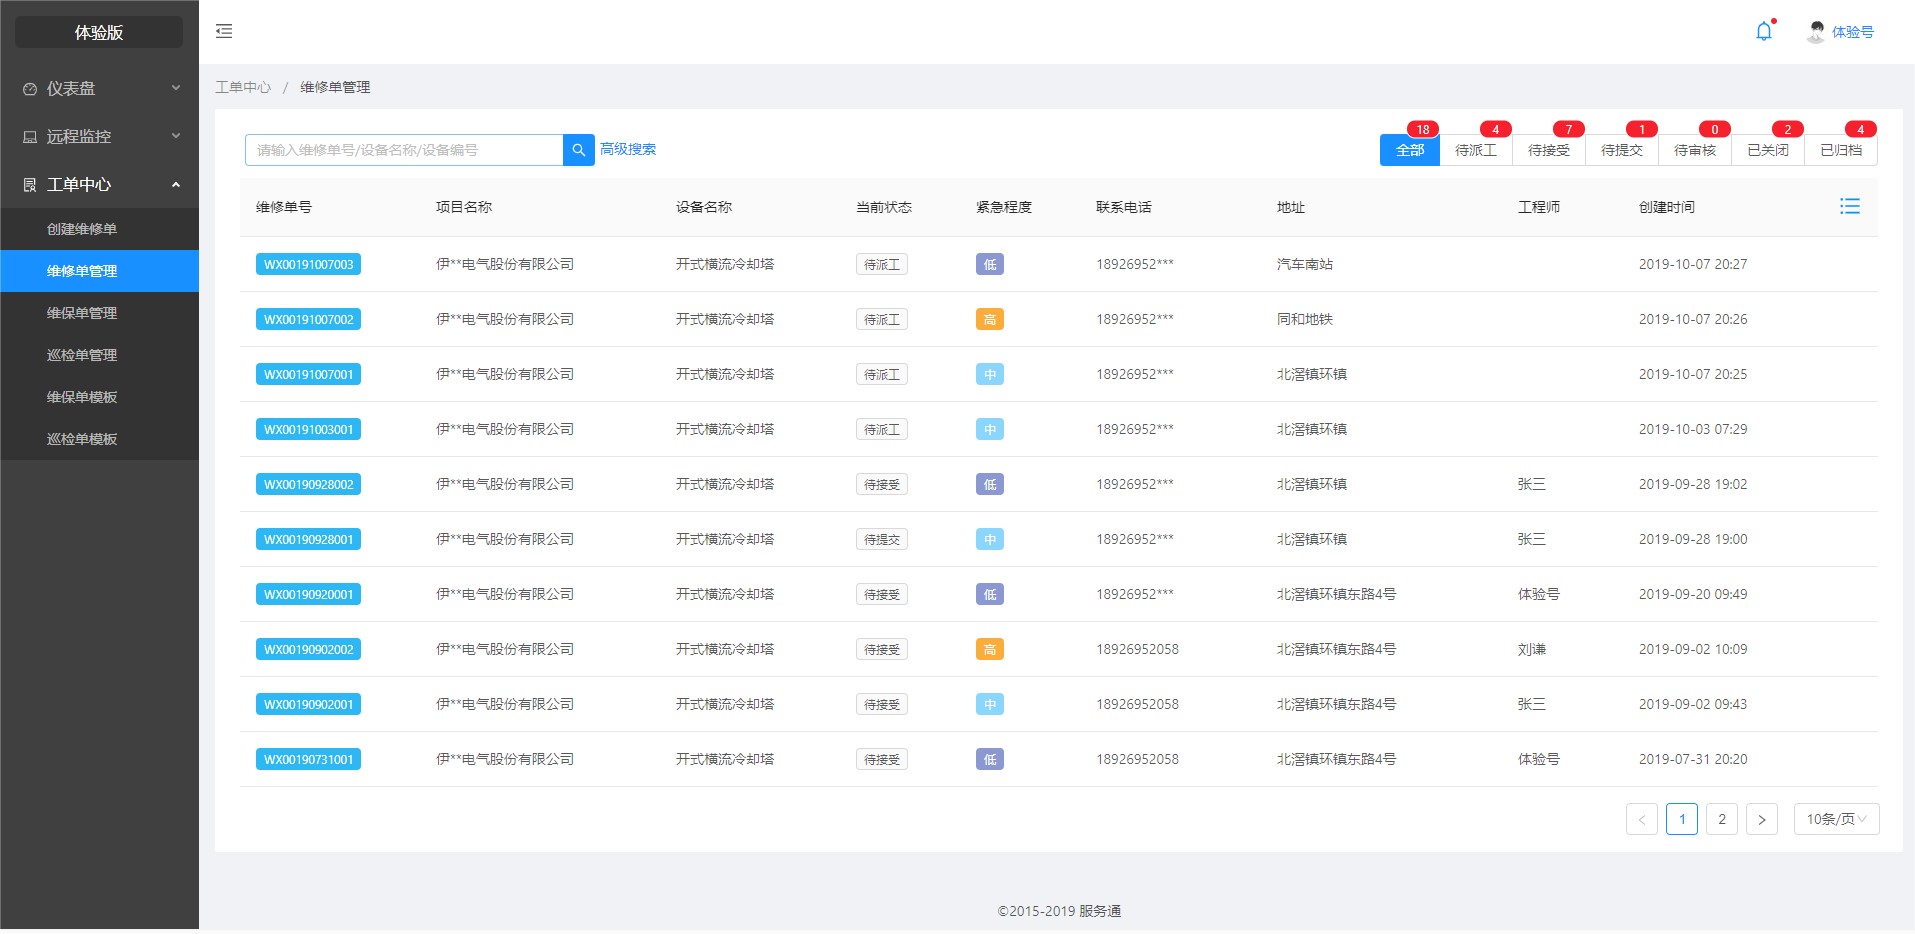
Task: Click the 体验版 logo title
Action: pyautogui.click(x=99, y=32)
